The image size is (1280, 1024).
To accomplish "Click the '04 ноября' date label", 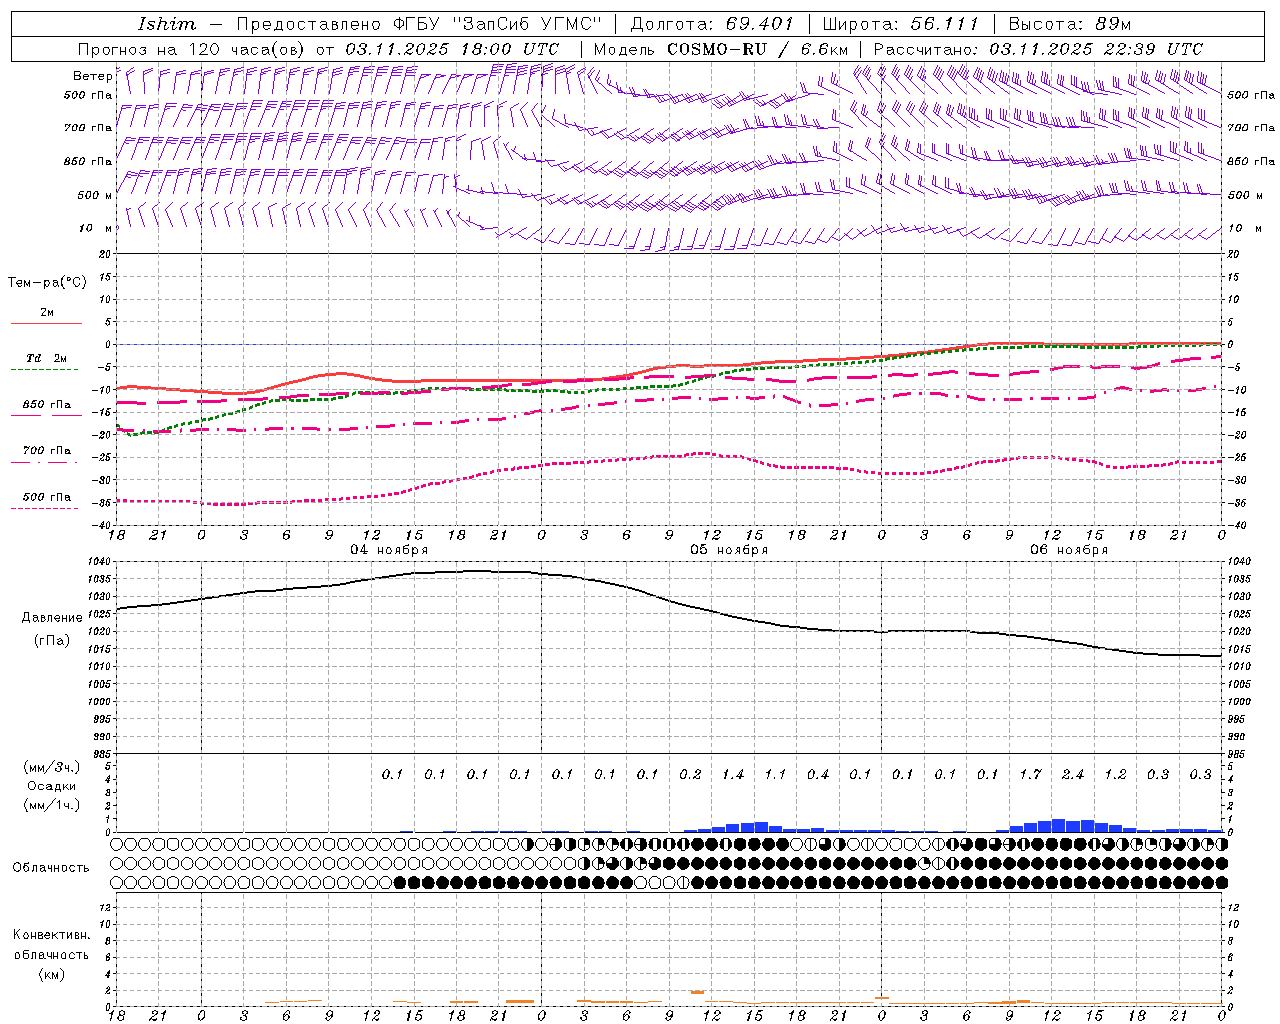I will pyautogui.click(x=389, y=550).
